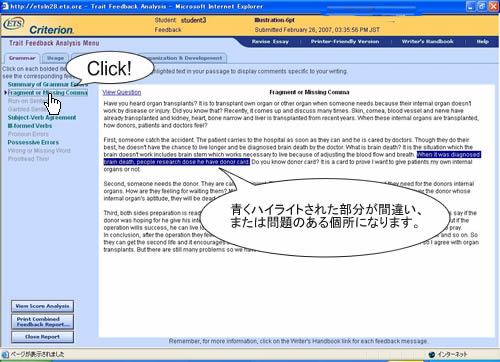Choose Subject-Verb Agreement errors
The height and width of the screenshot is (362, 500).
tap(42, 118)
